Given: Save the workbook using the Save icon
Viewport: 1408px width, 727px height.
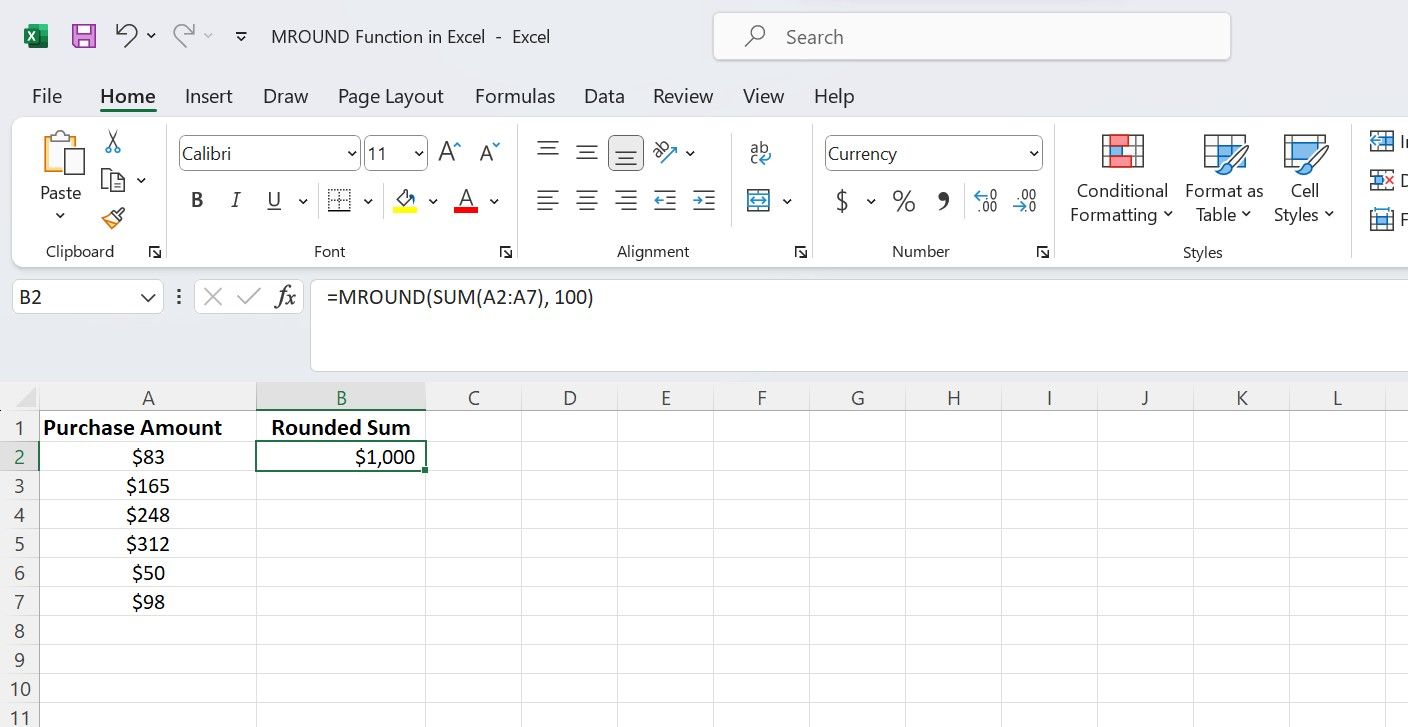Looking at the screenshot, I should (84, 36).
